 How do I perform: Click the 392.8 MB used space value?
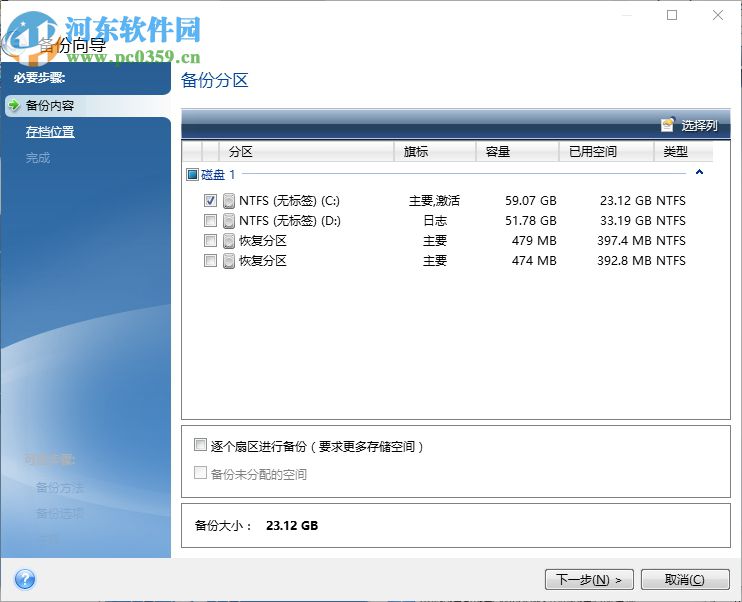click(624, 261)
